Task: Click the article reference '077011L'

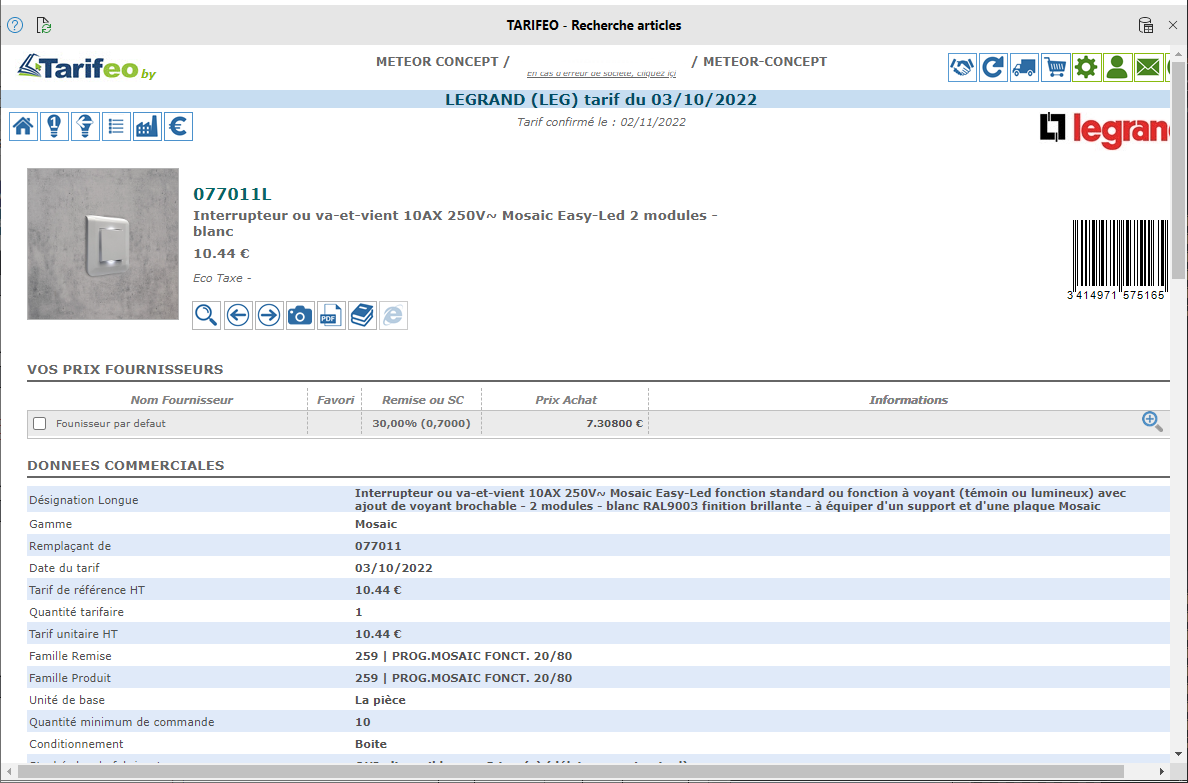Action: coord(233,195)
